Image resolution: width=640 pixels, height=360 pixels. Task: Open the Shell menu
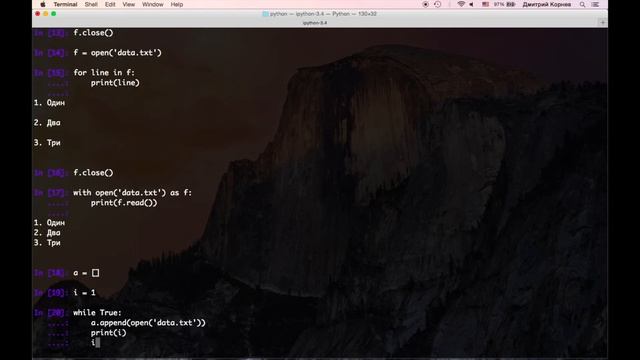point(91,4)
